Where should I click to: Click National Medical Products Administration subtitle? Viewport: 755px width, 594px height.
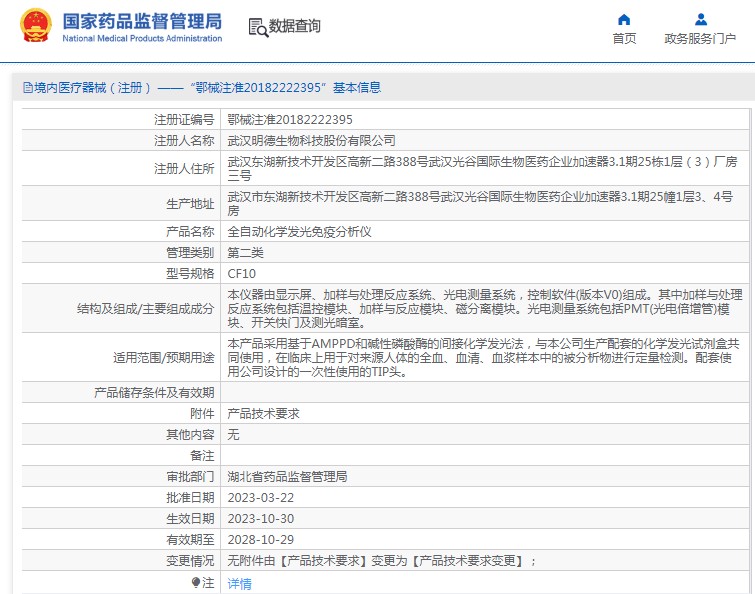coord(142,39)
